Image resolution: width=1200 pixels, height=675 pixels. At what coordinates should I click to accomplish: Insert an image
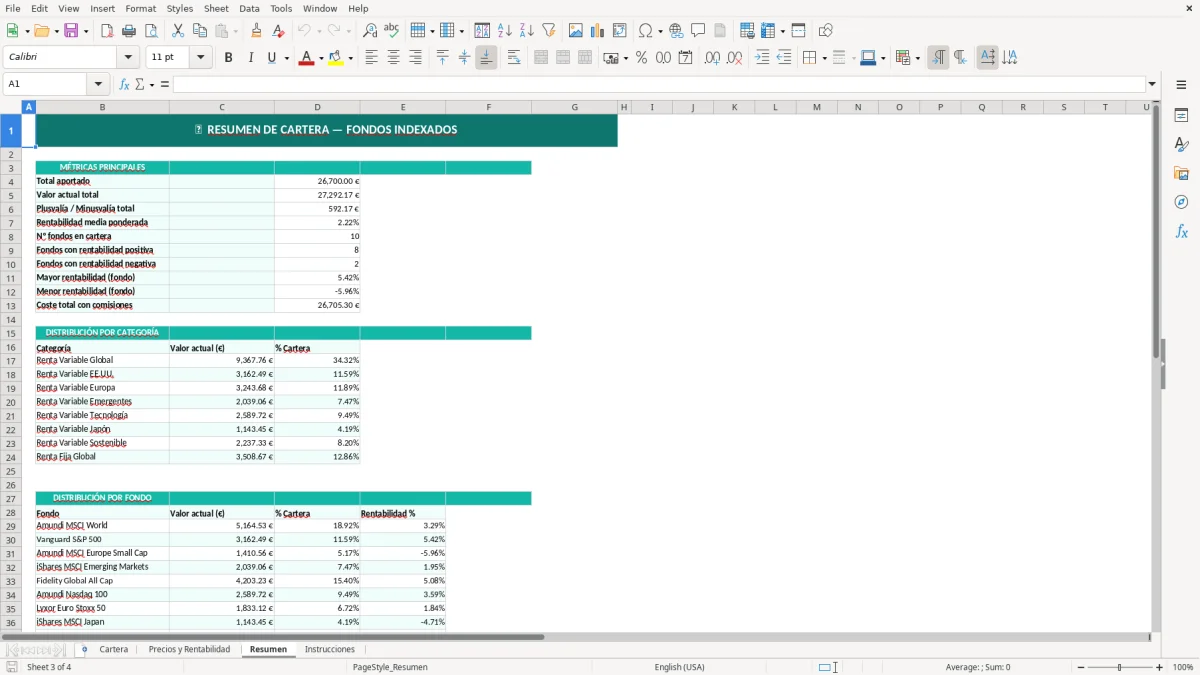point(576,31)
